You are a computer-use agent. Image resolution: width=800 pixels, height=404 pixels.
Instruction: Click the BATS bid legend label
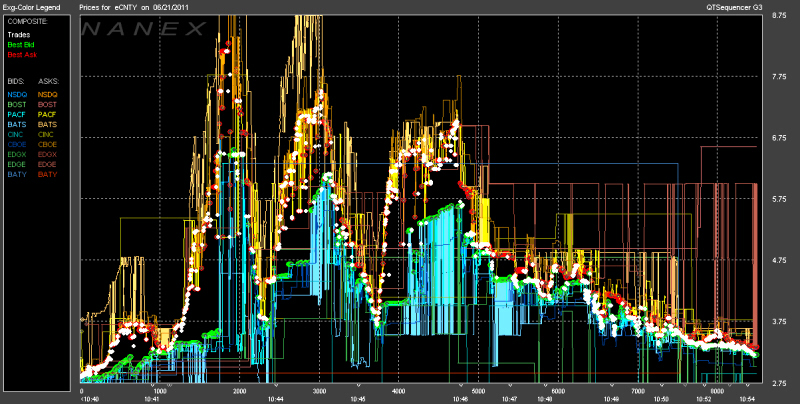[17, 124]
